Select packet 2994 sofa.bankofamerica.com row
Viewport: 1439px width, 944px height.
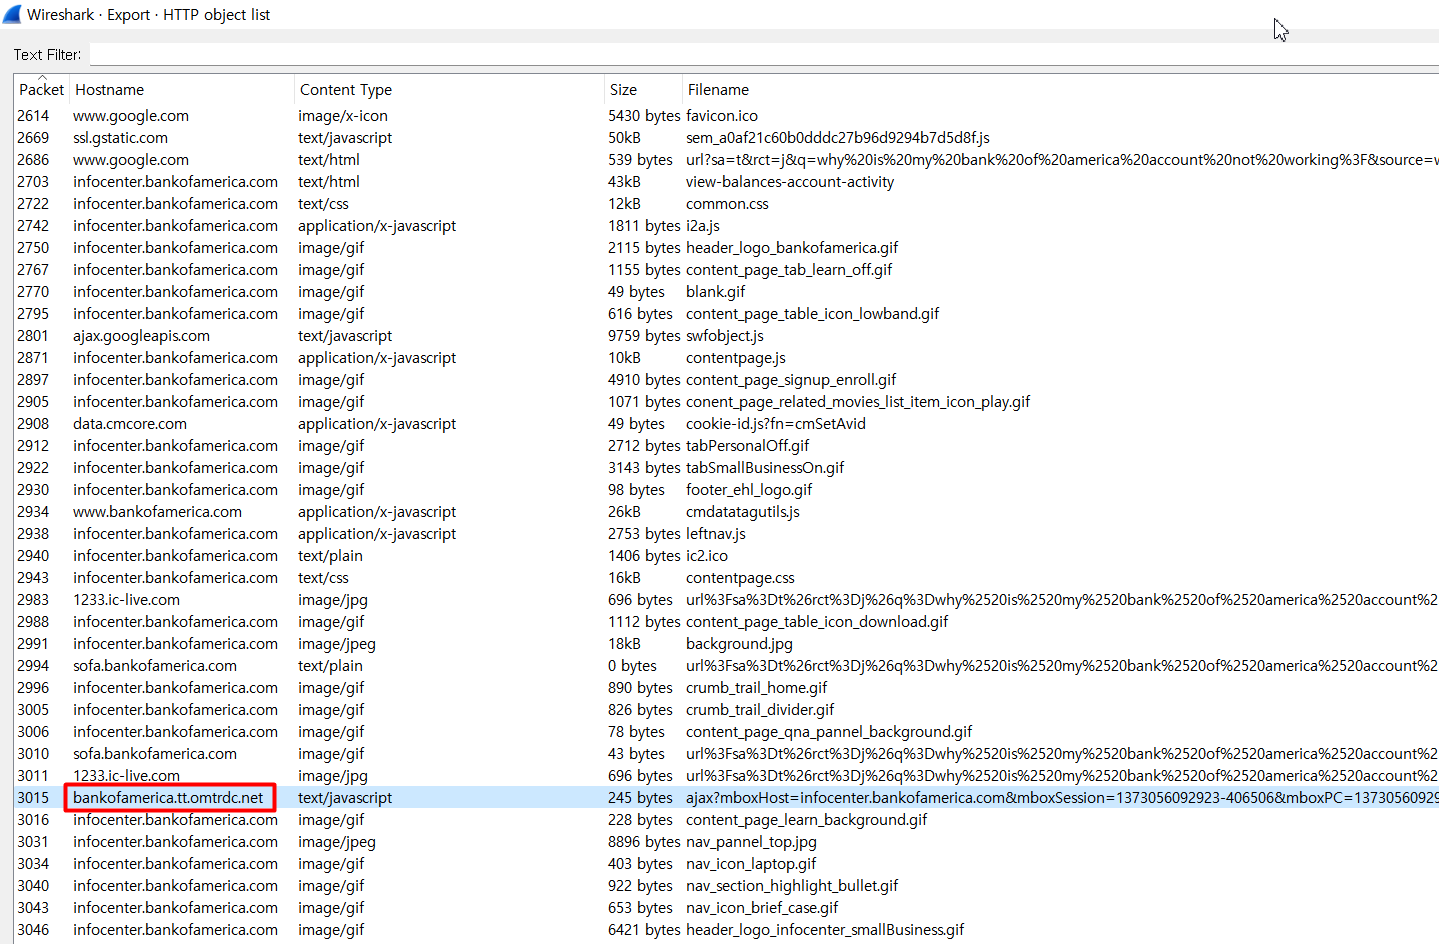click(x=727, y=666)
